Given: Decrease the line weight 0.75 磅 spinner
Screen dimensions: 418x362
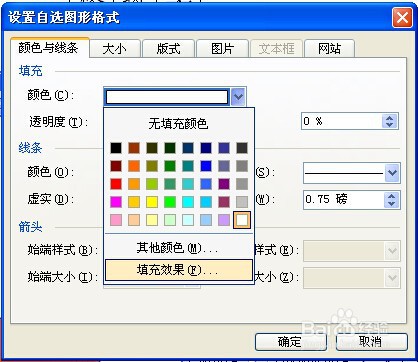Looking at the screenshot, I should (x=391, y=203).
